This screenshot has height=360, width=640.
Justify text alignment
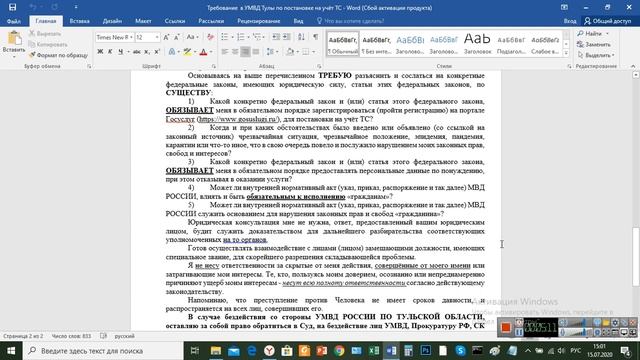tap(256, 52)
